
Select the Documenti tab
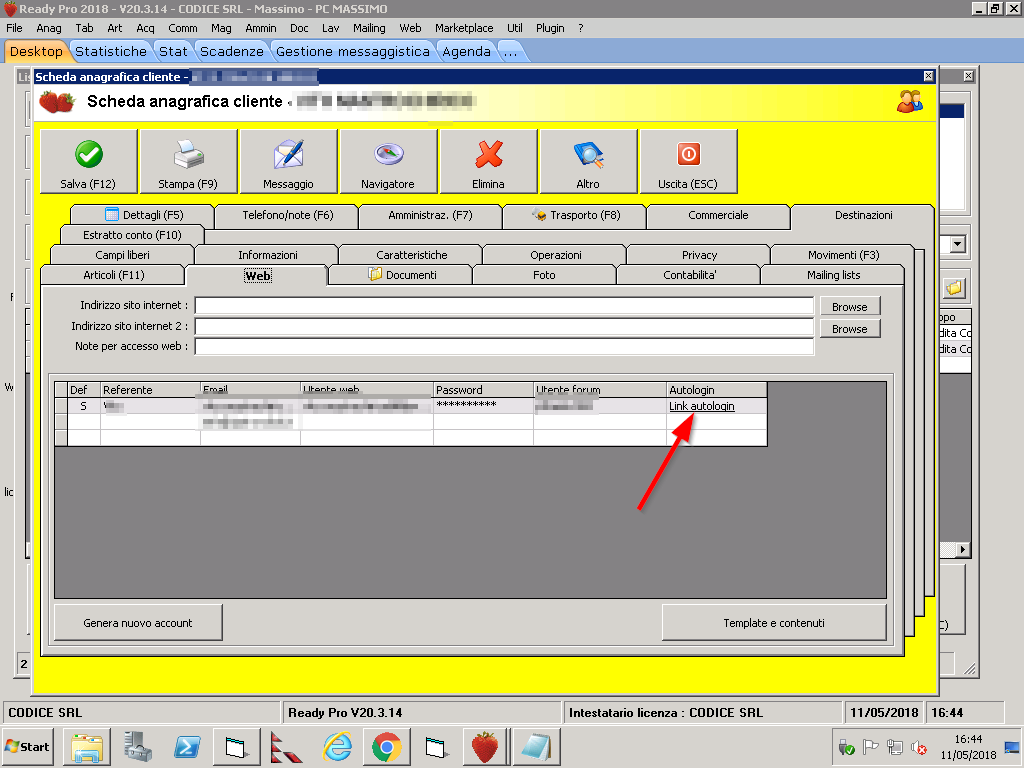[x=402, y=275]
